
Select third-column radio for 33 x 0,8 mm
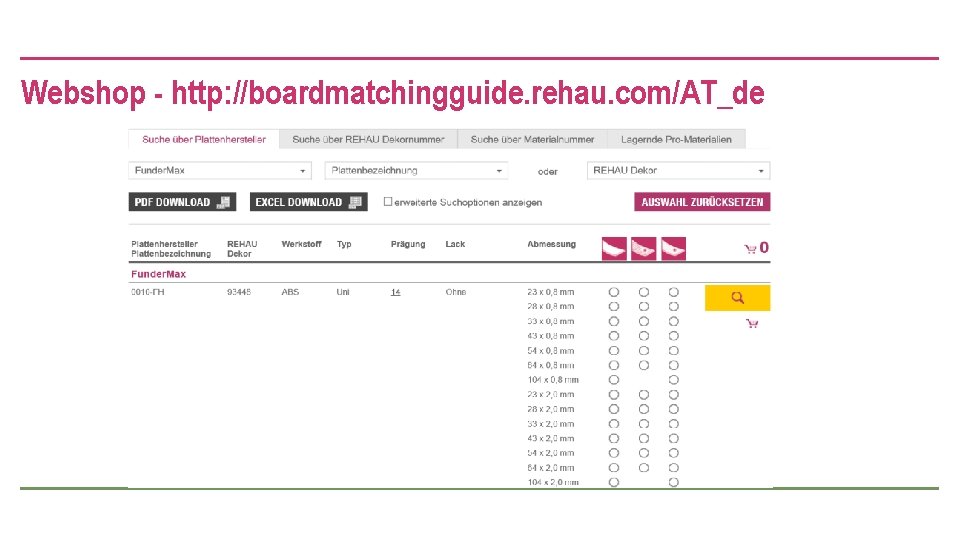(673, 321)
